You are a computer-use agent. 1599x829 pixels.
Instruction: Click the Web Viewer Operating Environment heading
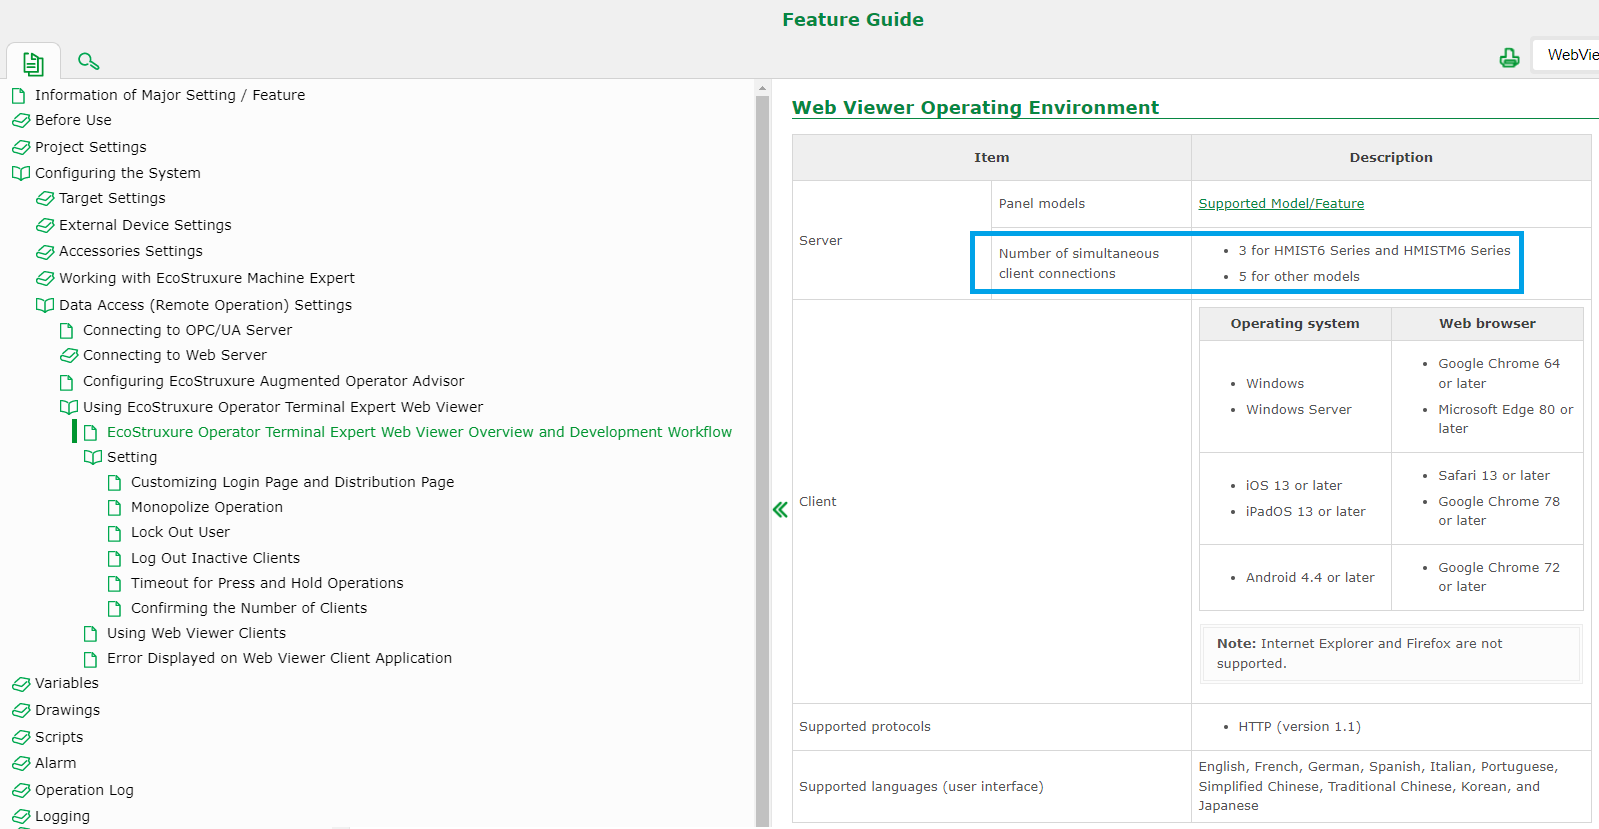click(x=975, y=107)
